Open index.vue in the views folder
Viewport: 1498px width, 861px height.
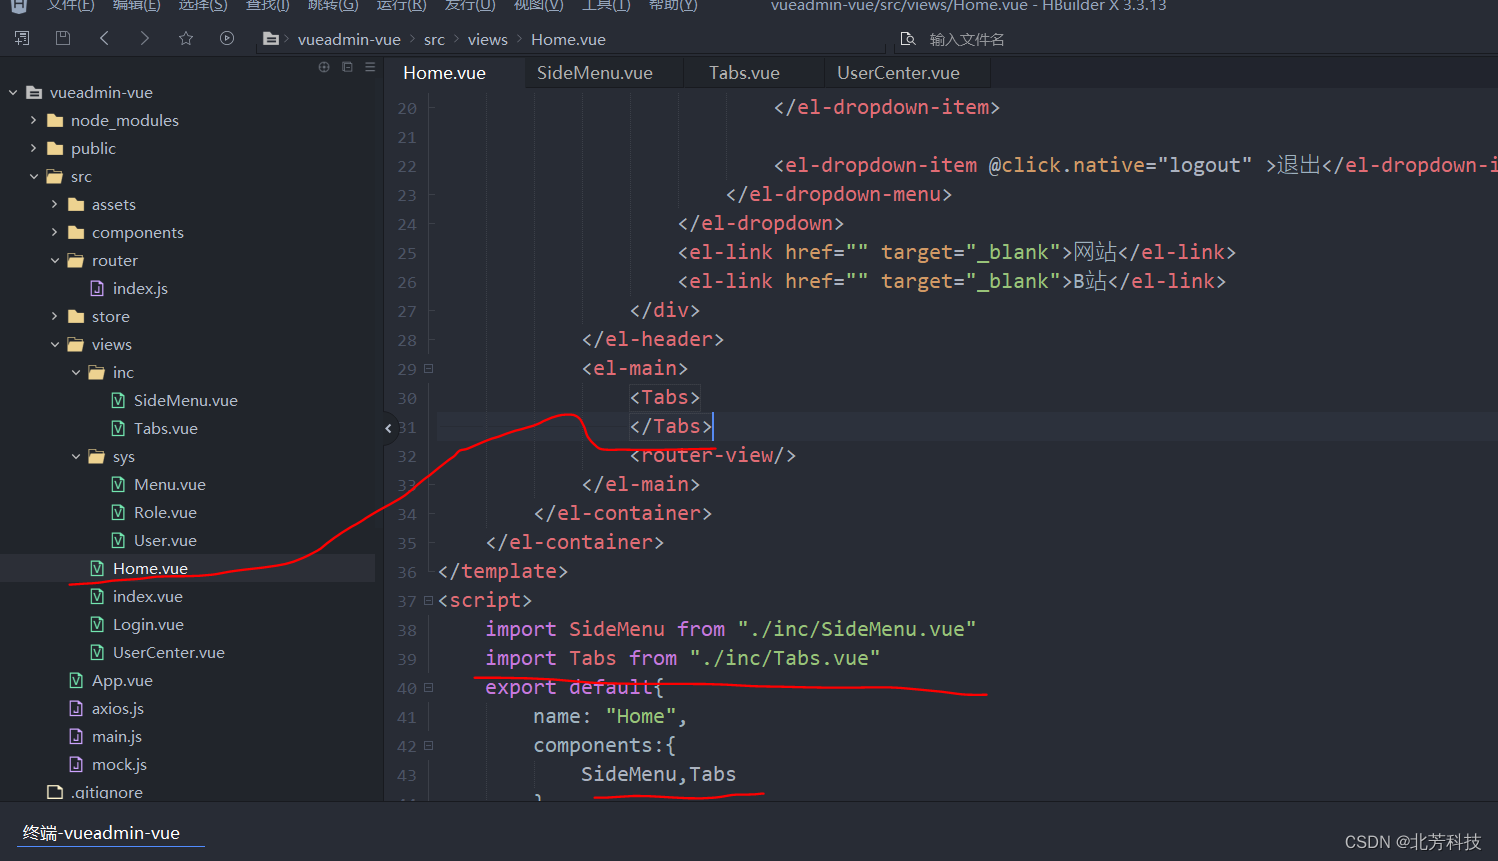(147, 596)
